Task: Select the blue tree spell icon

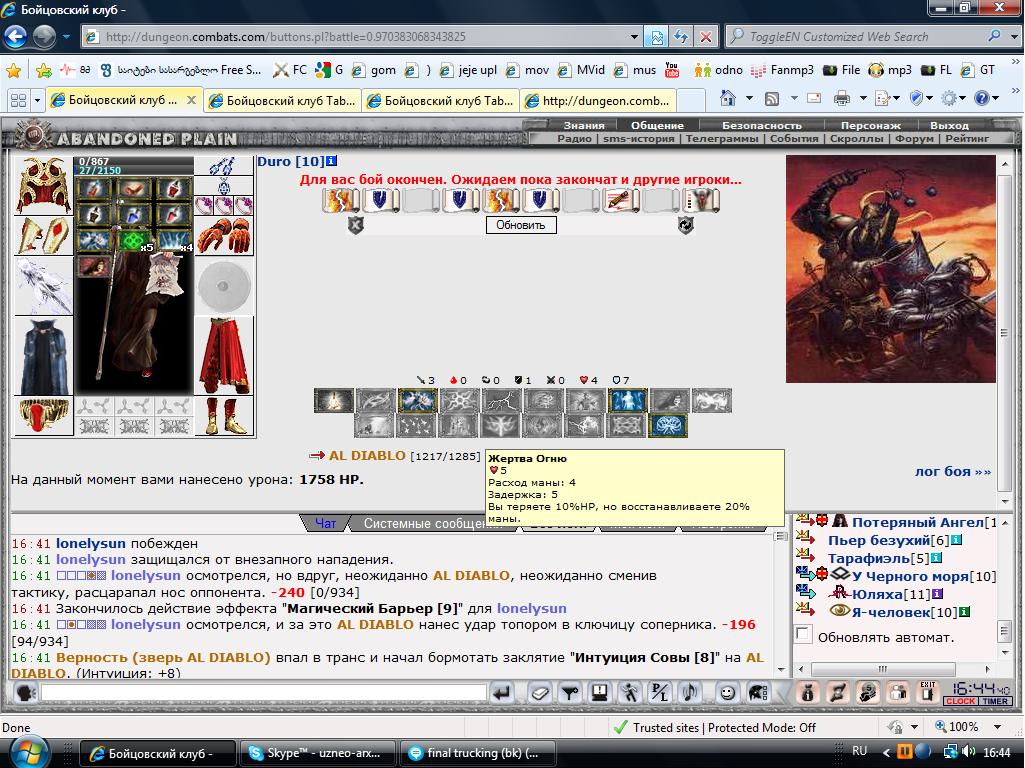Action: tap(668, 426)
